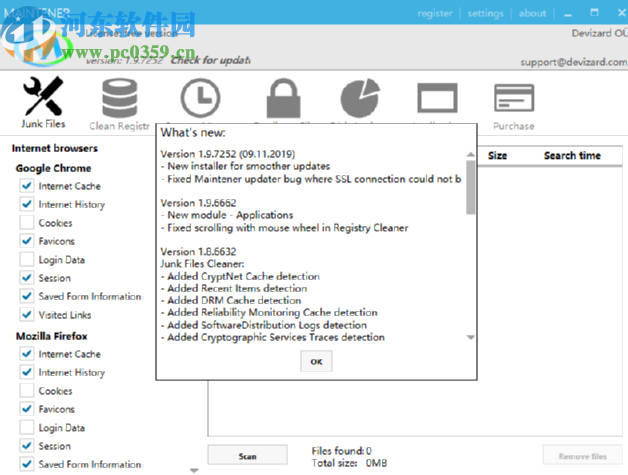This screenshot has width=628, height=475.
Task: Uncheck Firefox Internet History
Action: (x=27, y=372)
